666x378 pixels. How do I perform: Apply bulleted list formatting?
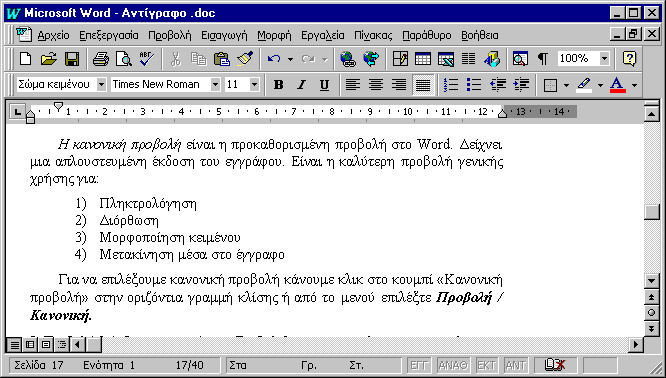tap(474, 85)
